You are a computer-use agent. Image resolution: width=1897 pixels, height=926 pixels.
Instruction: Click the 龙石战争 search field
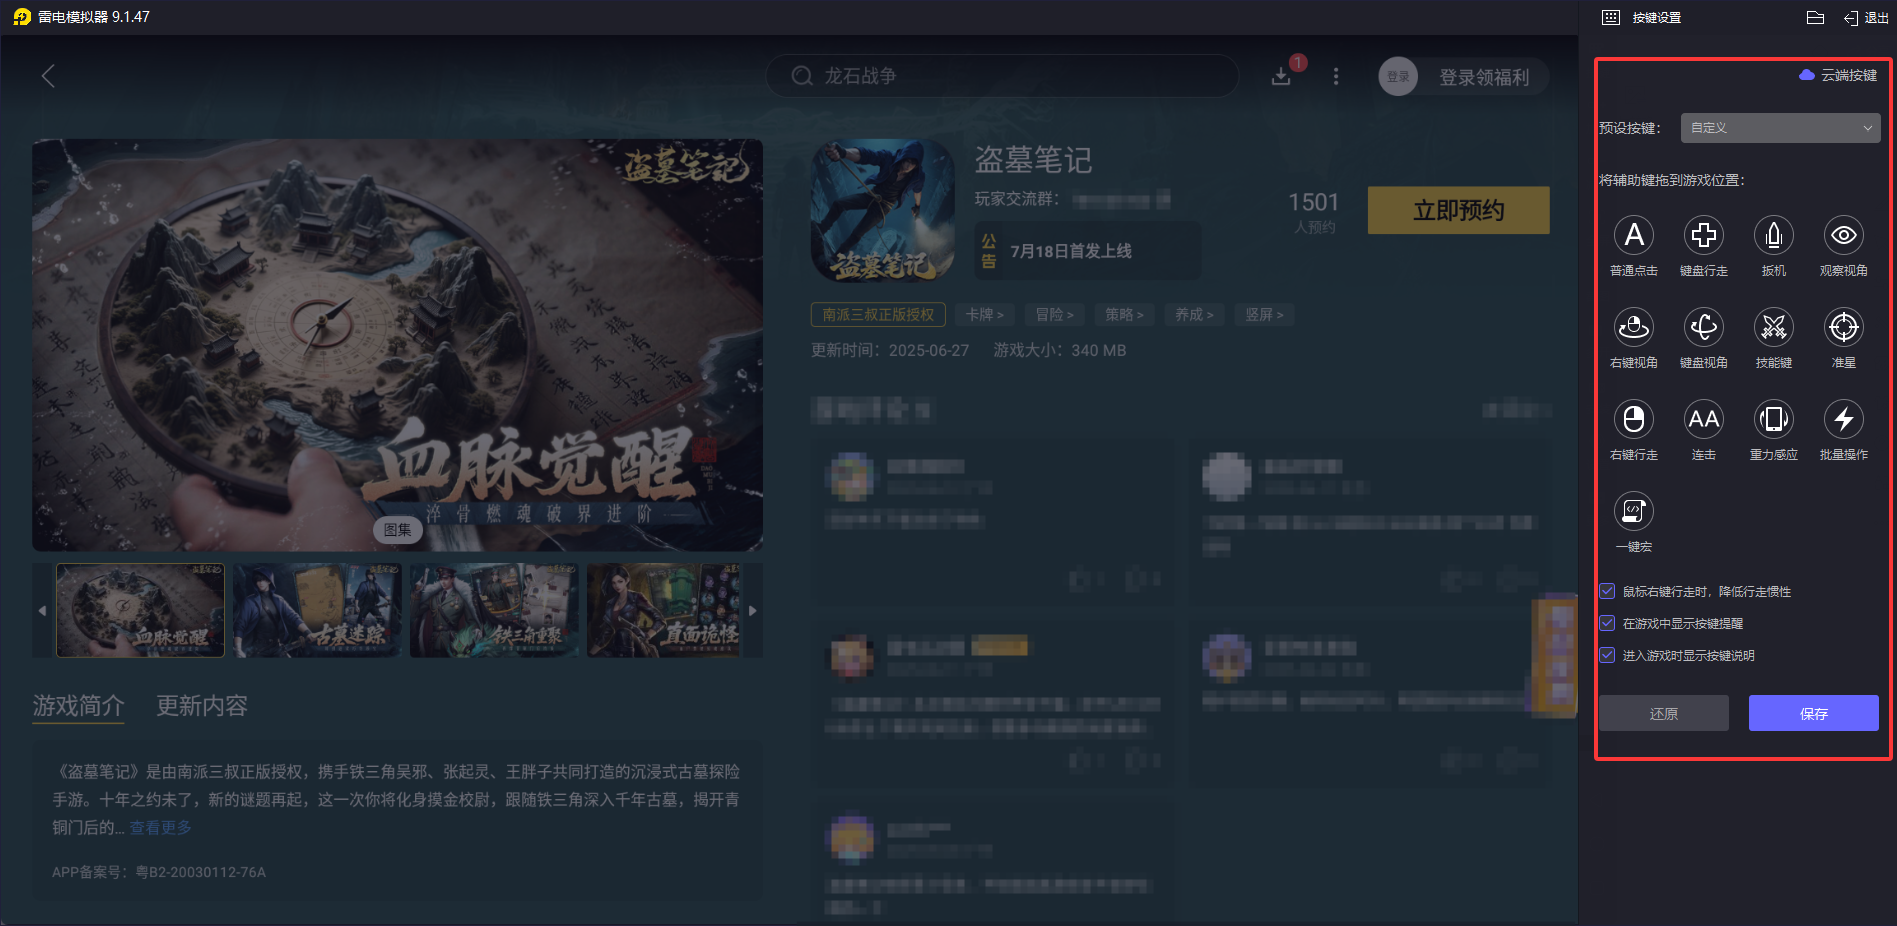tap(1001, 76)
